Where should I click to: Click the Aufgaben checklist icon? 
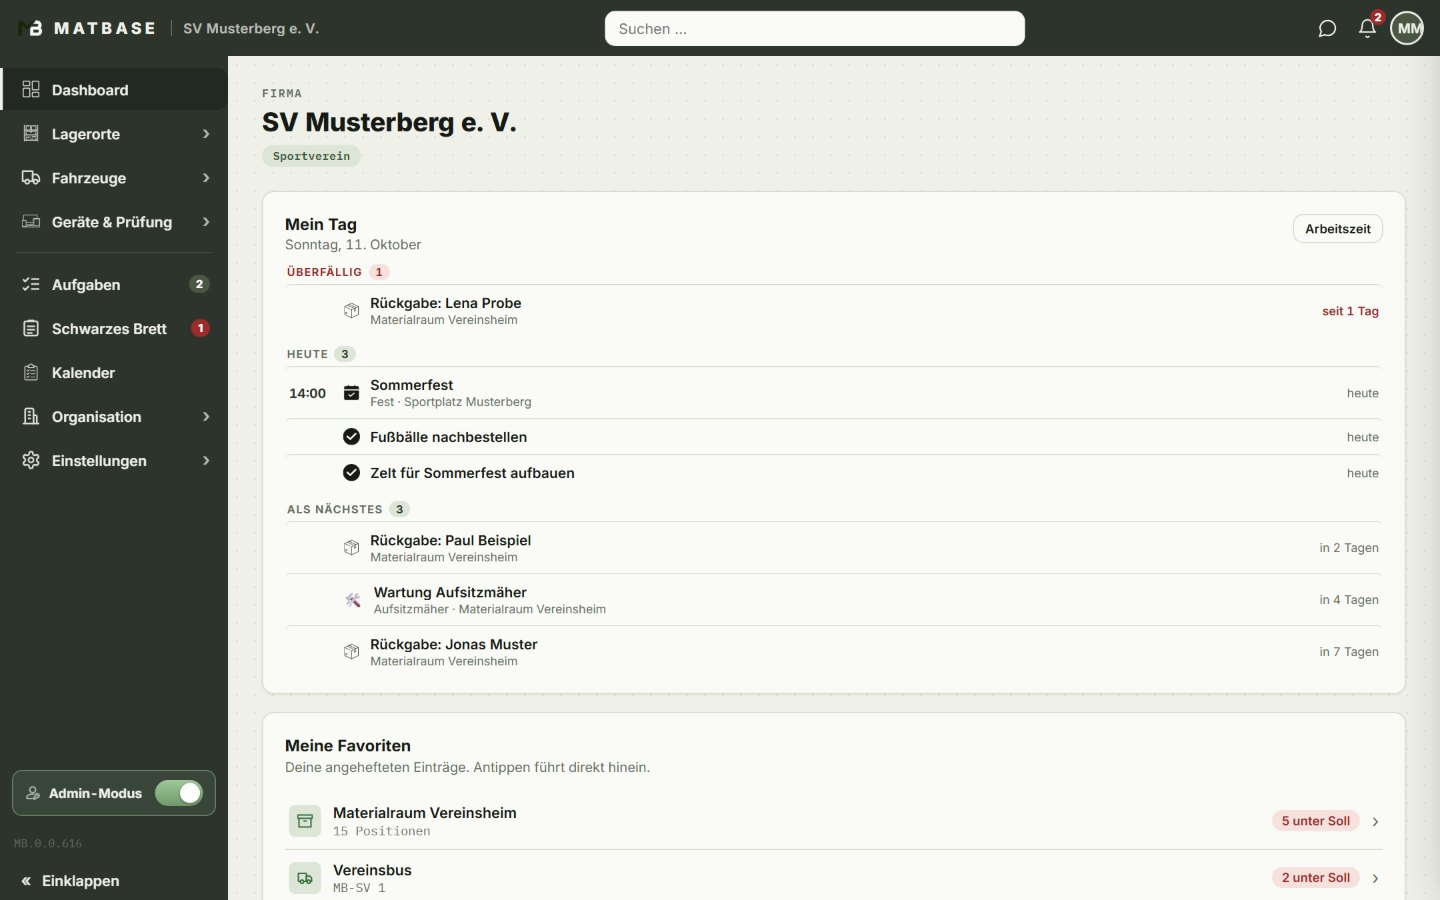[31, 285]
